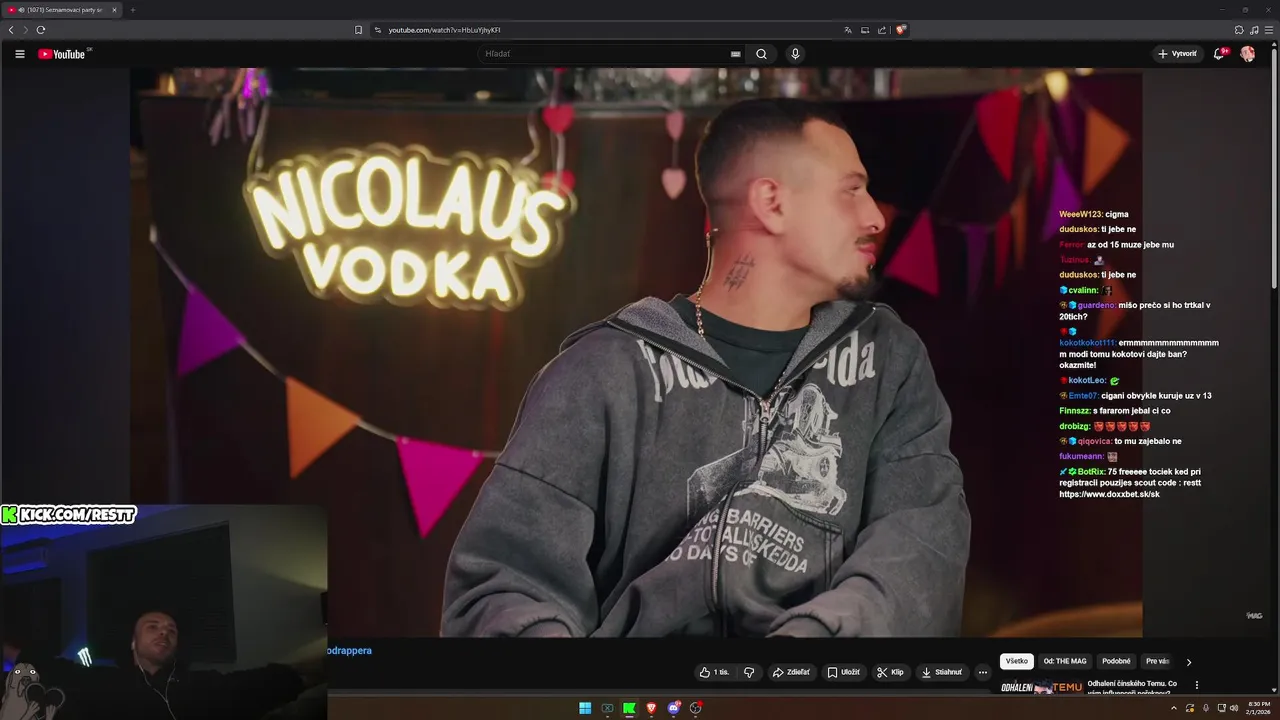Open the translate page icon in the address bar
The image size is (1280, 720).
848,30
